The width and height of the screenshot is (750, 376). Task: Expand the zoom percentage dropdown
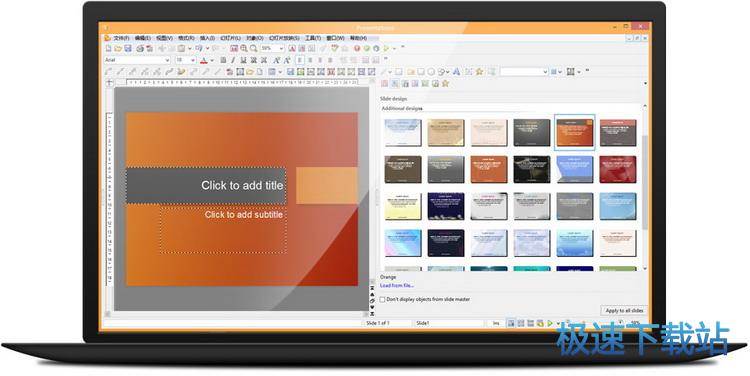click(x=281, y=48)
